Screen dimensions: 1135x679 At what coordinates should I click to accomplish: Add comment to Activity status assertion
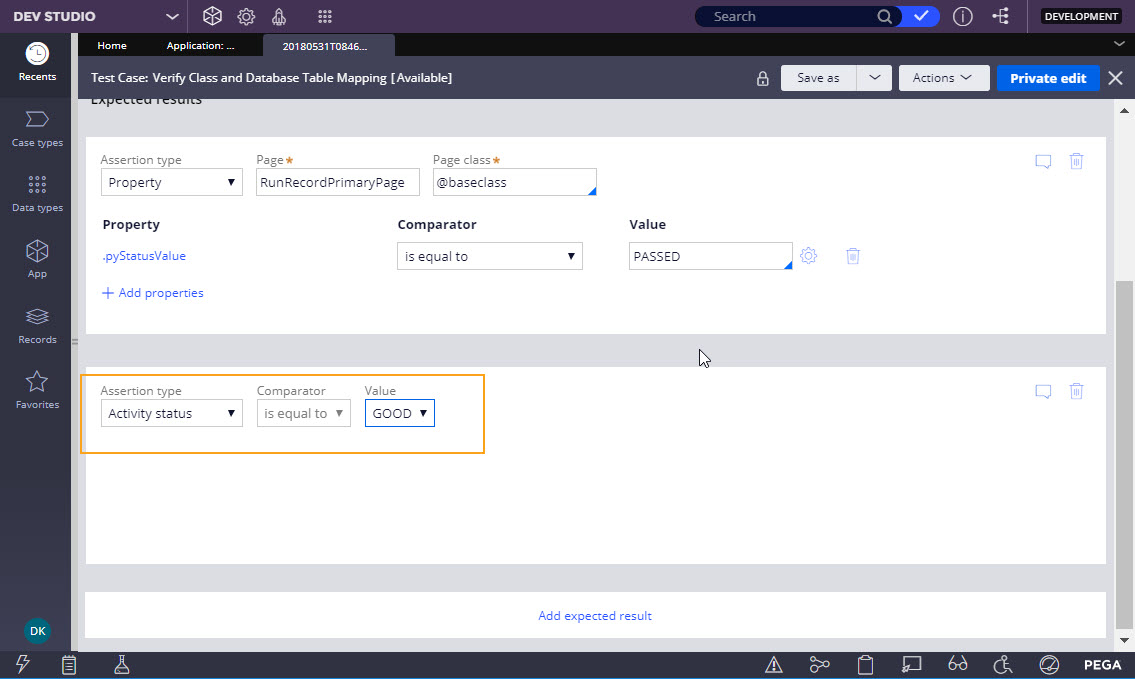[1043, 392]
